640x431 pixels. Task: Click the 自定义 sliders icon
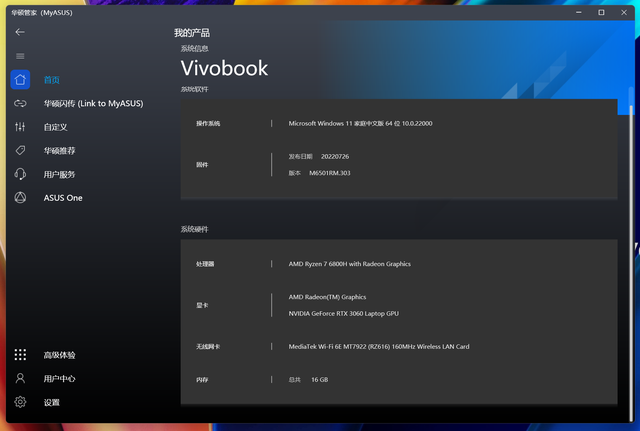(x=20, y=127)
